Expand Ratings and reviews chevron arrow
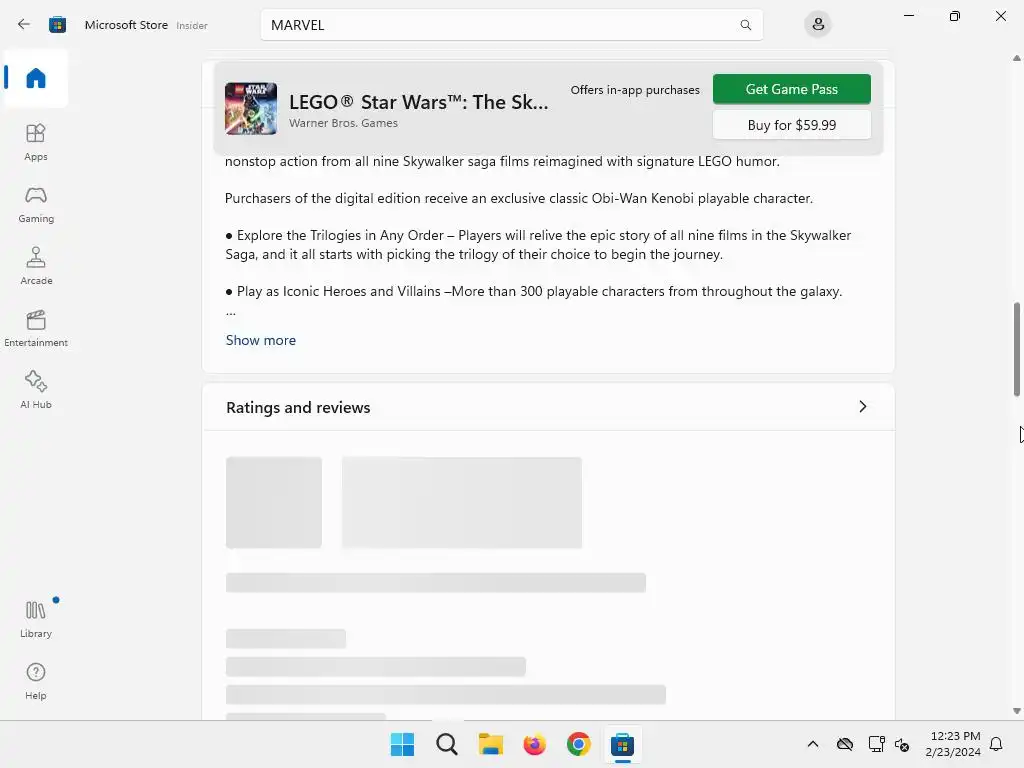The image size is (1024, 768). point(863,407)
